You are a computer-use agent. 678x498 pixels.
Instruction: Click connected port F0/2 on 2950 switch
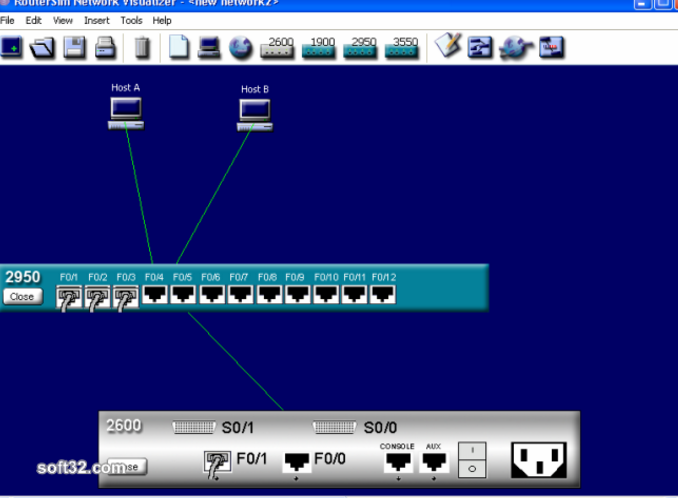[x=97, y=297]
